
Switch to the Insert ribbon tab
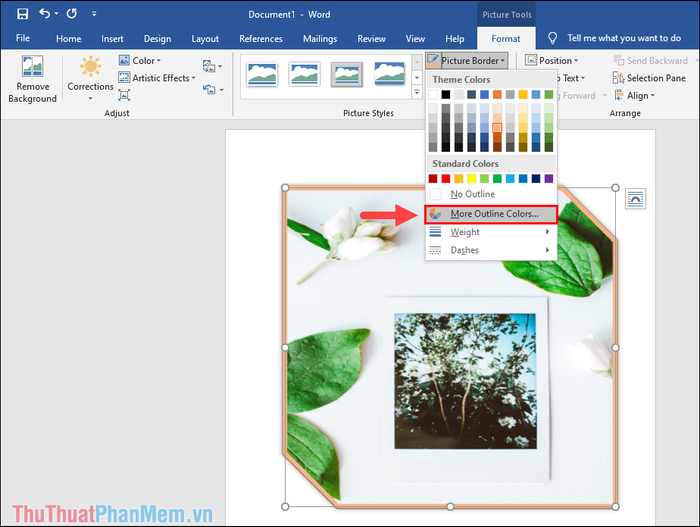[x=112, y=39]
